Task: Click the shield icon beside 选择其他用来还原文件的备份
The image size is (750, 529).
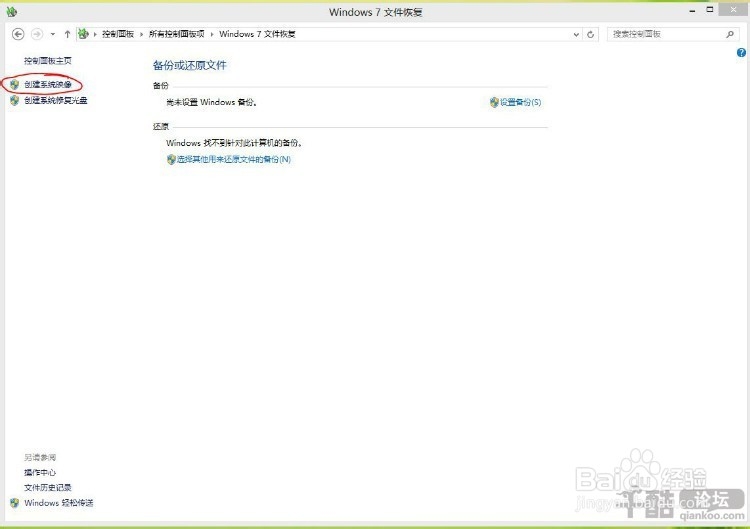Action: pos(171,159)
